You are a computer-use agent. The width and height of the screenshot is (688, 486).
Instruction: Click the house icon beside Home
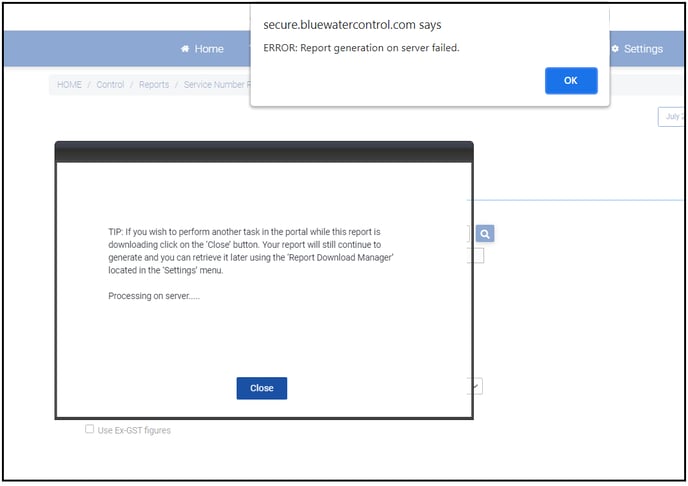tap(185, 49)
